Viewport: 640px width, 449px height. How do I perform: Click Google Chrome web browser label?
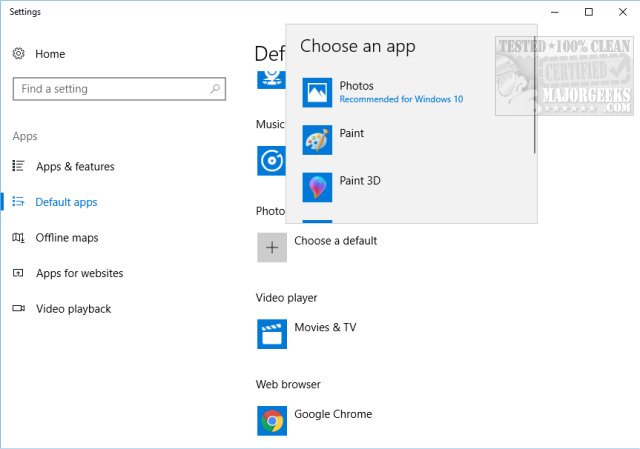[x=333, y=414]
